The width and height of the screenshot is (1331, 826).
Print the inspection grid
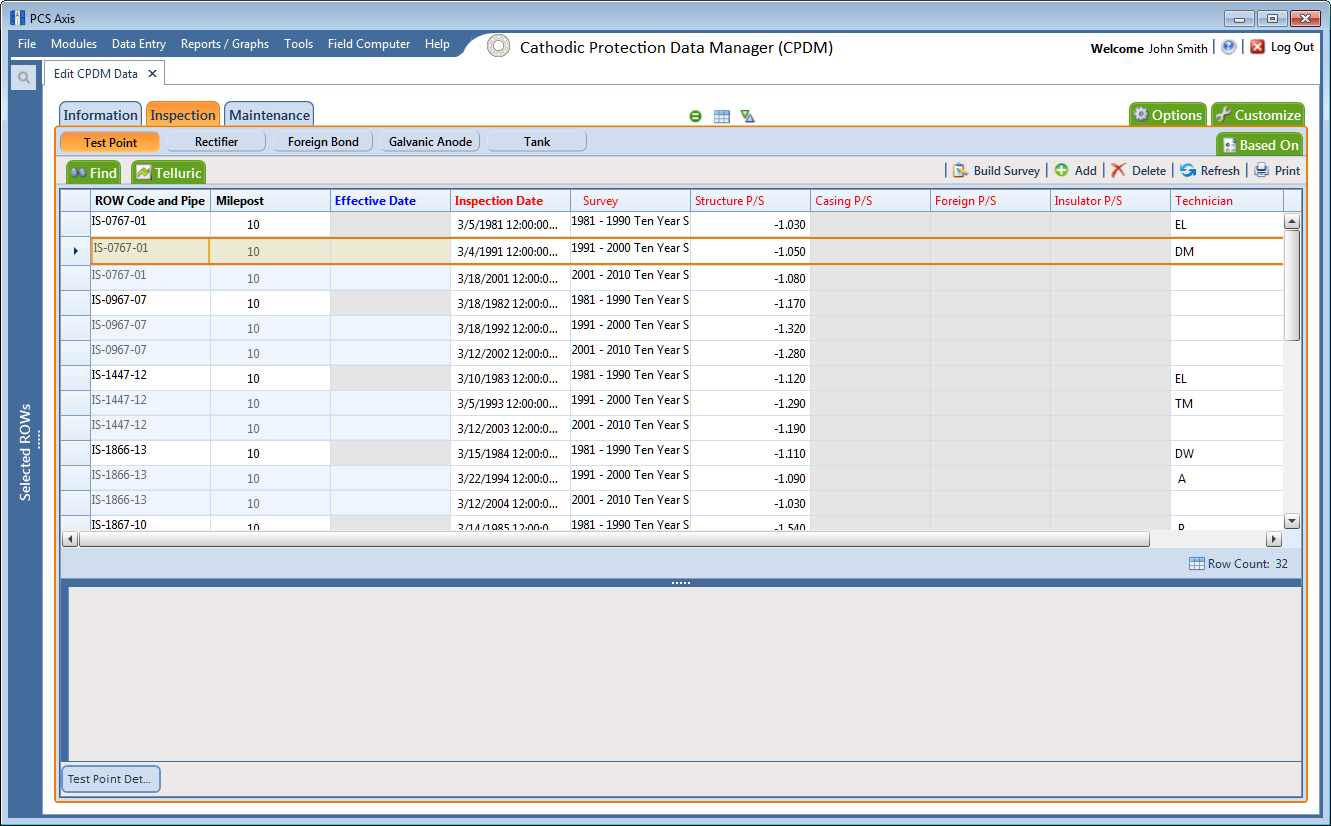tap(1277, 171)
